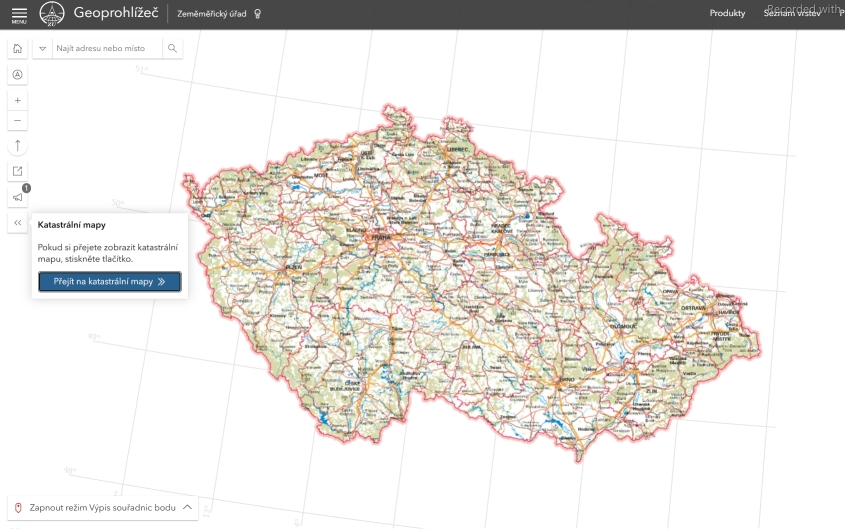Click the Geoprohlížeč logo emblem
845x529 pixels.
52,14
